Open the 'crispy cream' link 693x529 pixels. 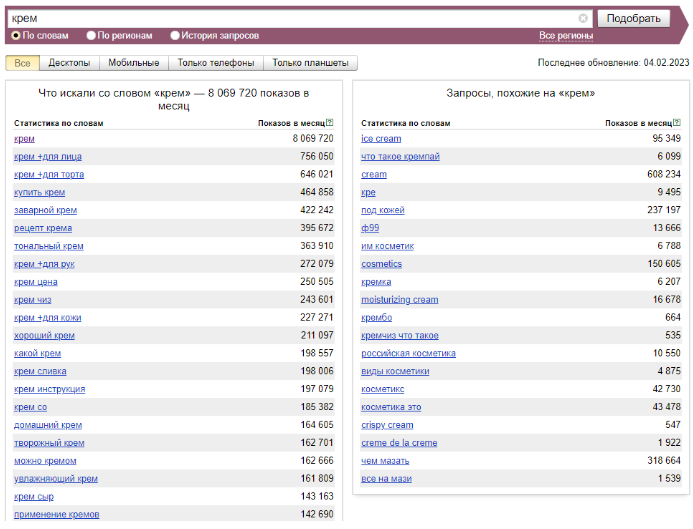click(x=387, y=425)
